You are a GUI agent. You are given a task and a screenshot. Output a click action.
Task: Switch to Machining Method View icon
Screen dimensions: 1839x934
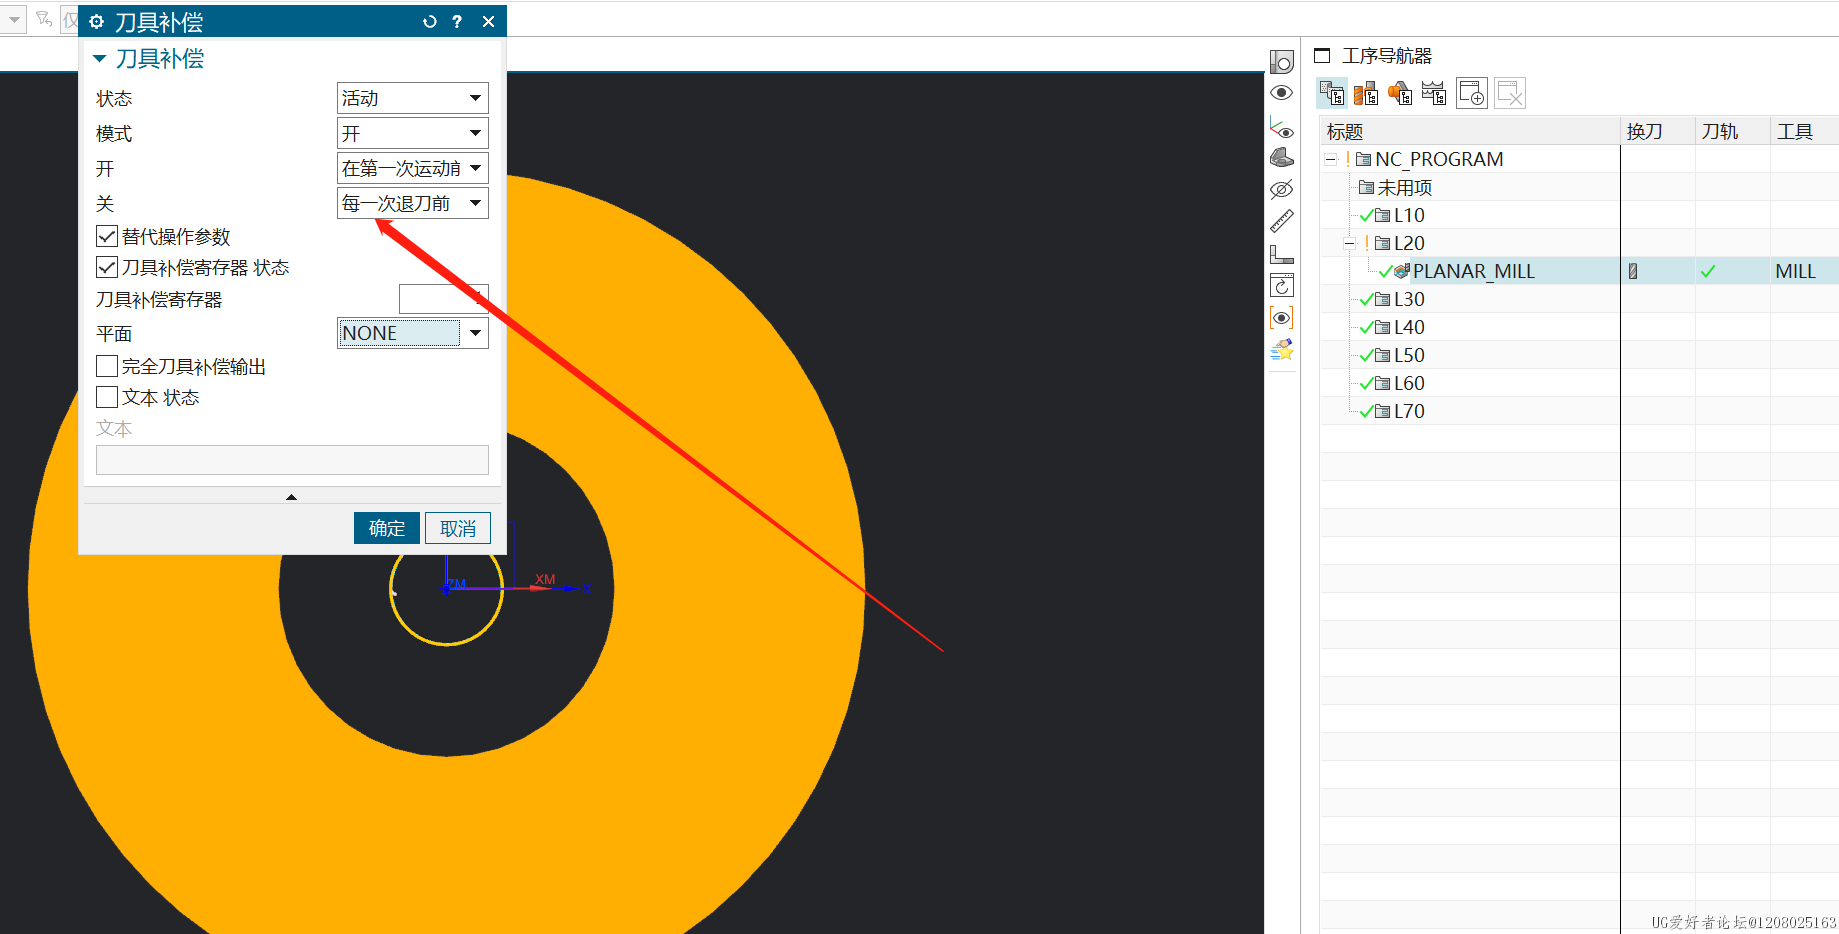tap(1434, 93)
